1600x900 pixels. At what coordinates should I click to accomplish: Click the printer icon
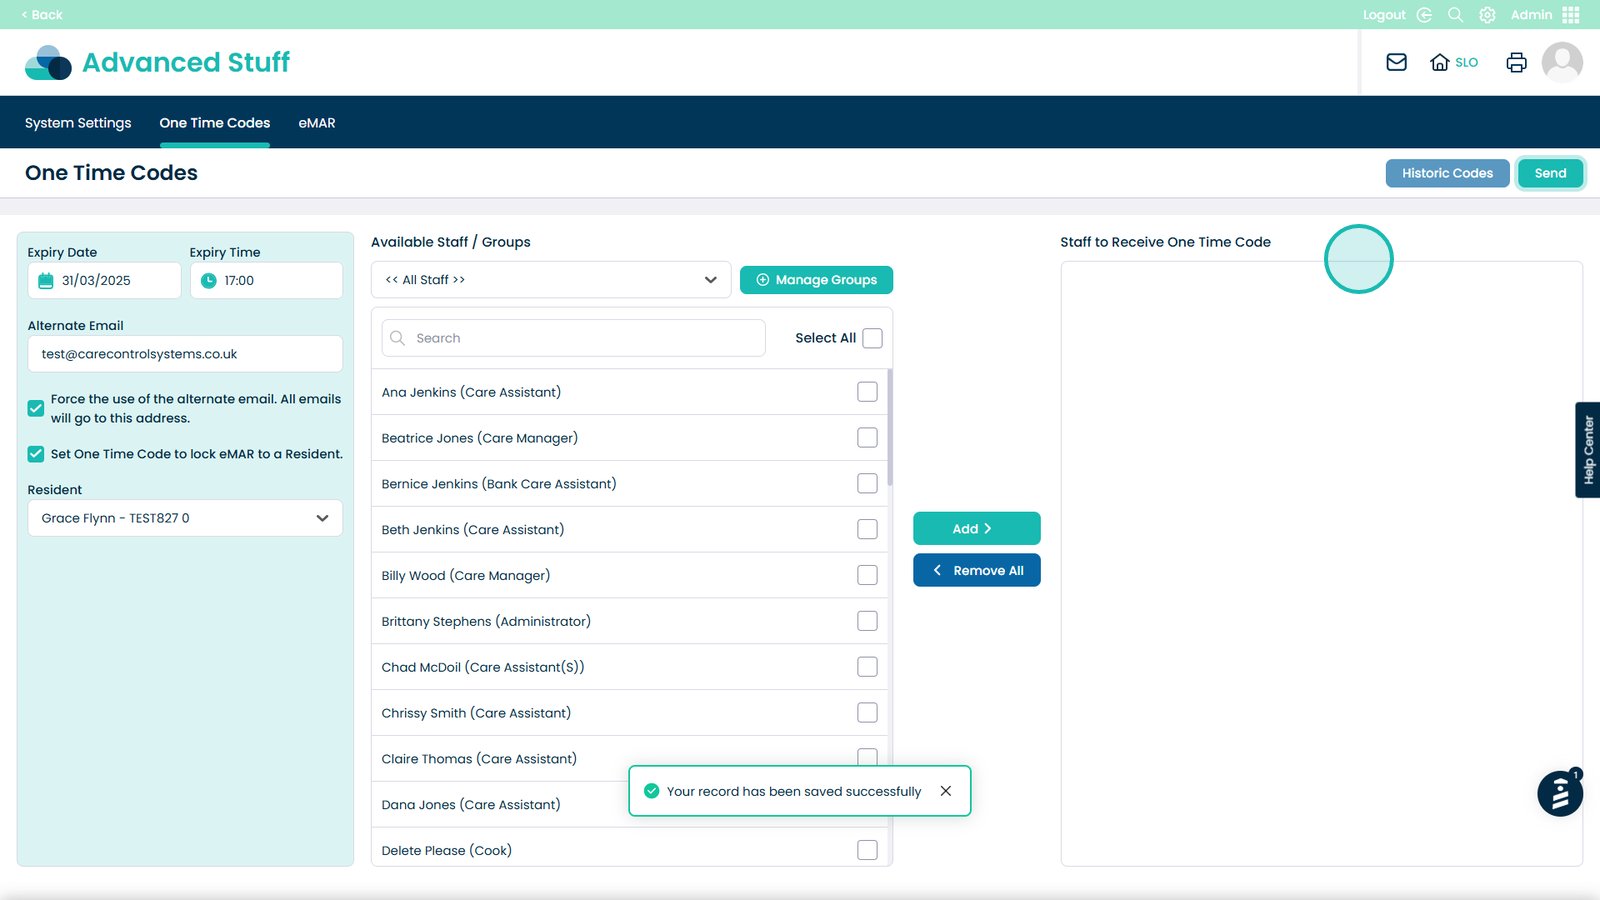click(x=1516, y=62)
